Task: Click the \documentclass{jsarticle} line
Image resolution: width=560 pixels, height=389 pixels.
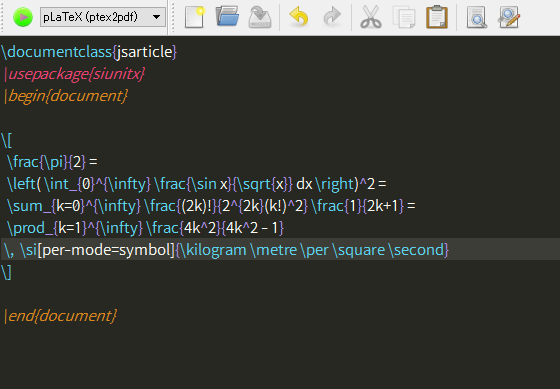Action: point(89,52)
